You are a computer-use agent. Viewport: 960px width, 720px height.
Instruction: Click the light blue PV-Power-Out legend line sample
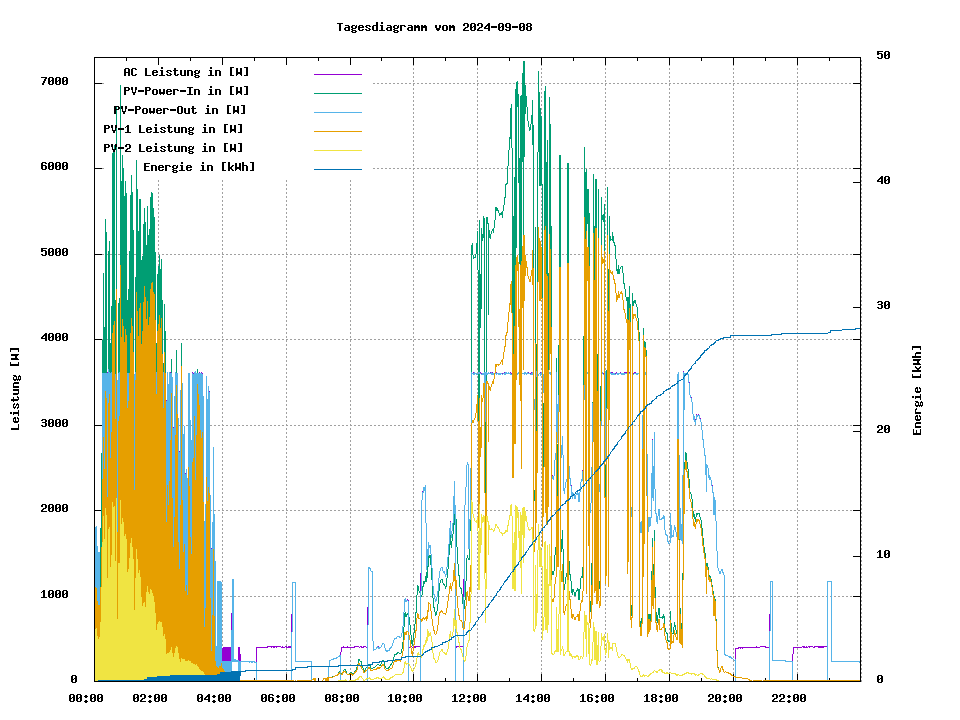pos(337,111)
